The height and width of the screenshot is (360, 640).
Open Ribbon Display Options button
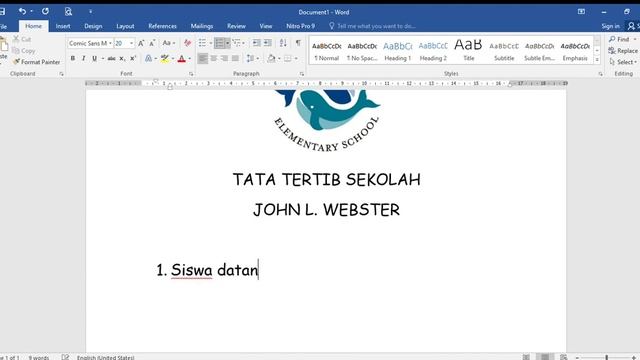pos(581,11)
